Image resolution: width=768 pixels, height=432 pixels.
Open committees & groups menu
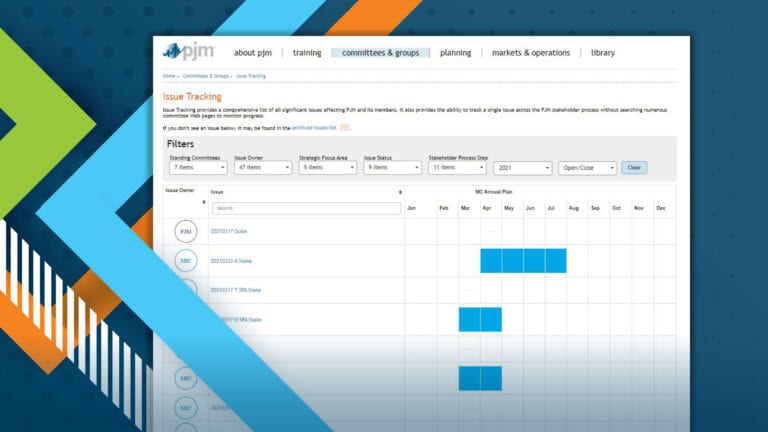[x=381, y=52]
